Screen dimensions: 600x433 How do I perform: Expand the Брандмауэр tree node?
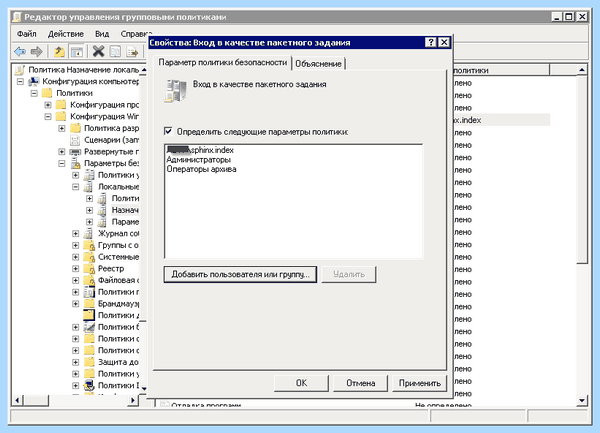[75, 304]
